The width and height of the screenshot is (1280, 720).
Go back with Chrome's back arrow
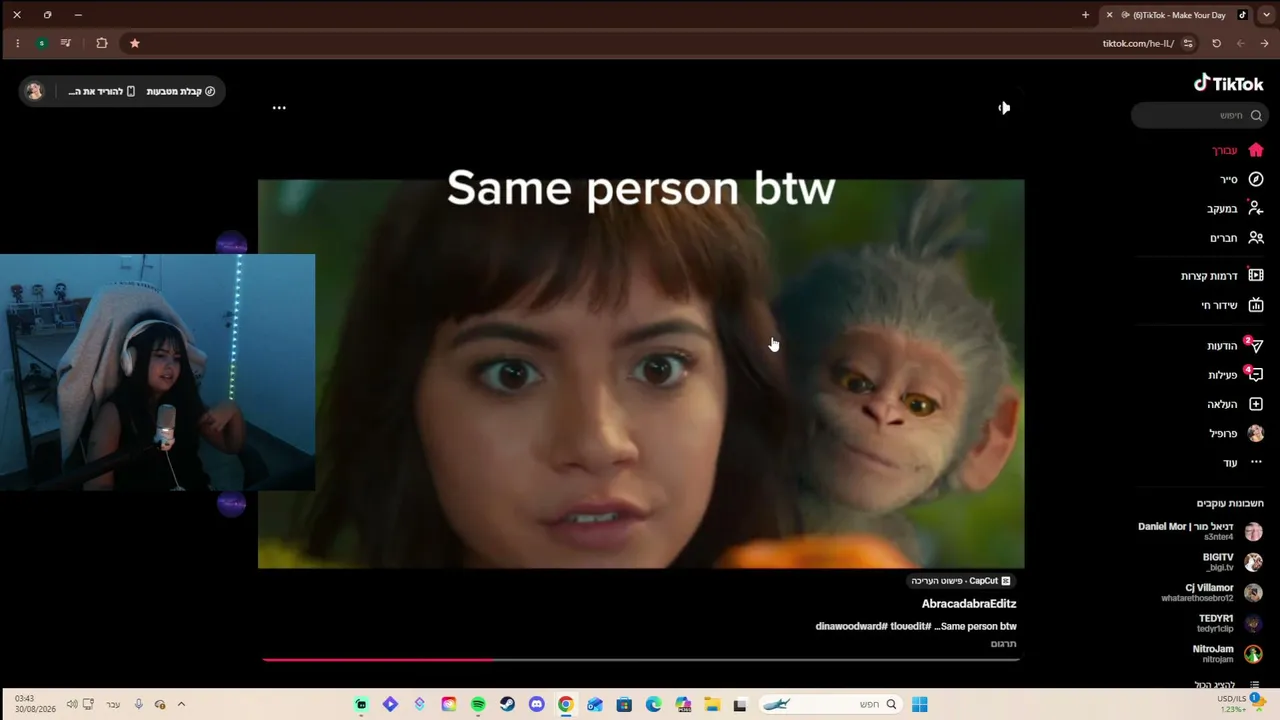coord(1264,43)
